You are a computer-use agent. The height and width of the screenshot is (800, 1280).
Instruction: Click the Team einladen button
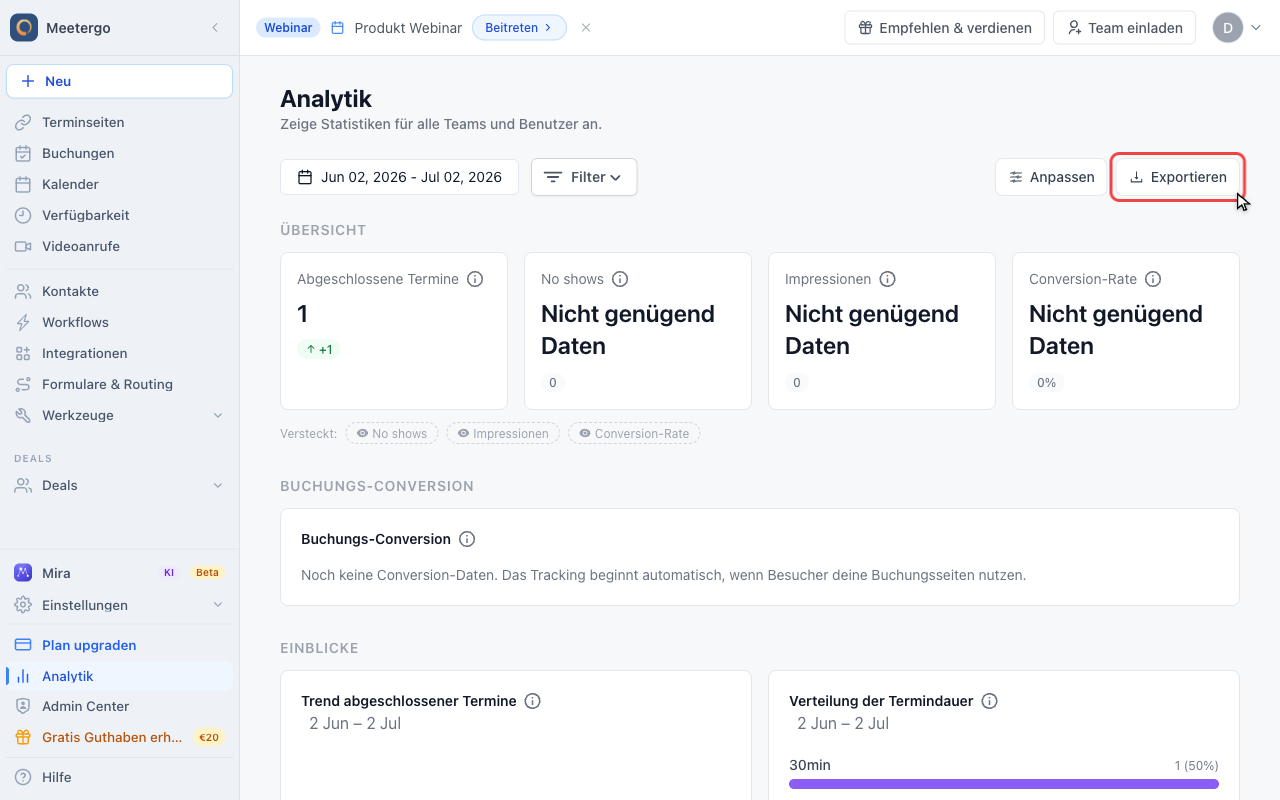click(x=1125, y=28)
